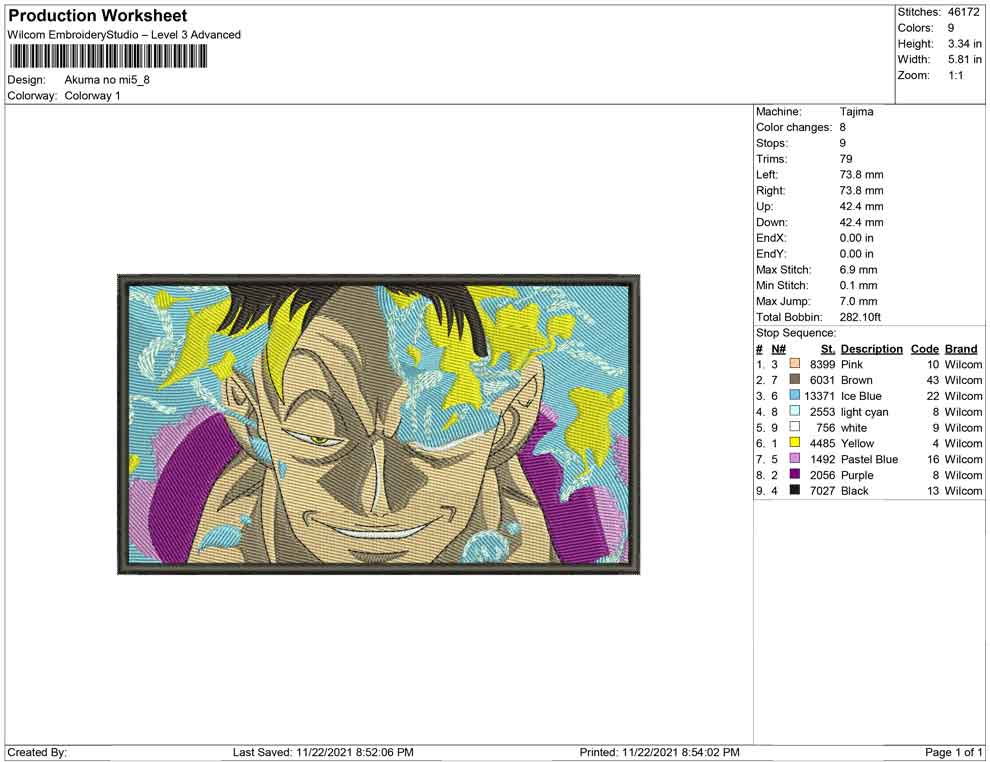Click the Colors value '9' in header

click(x=951, y=28)
